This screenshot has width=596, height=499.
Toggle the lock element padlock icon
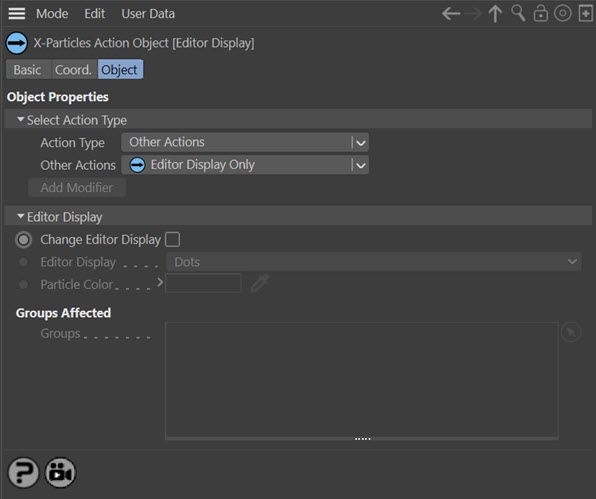541,14
